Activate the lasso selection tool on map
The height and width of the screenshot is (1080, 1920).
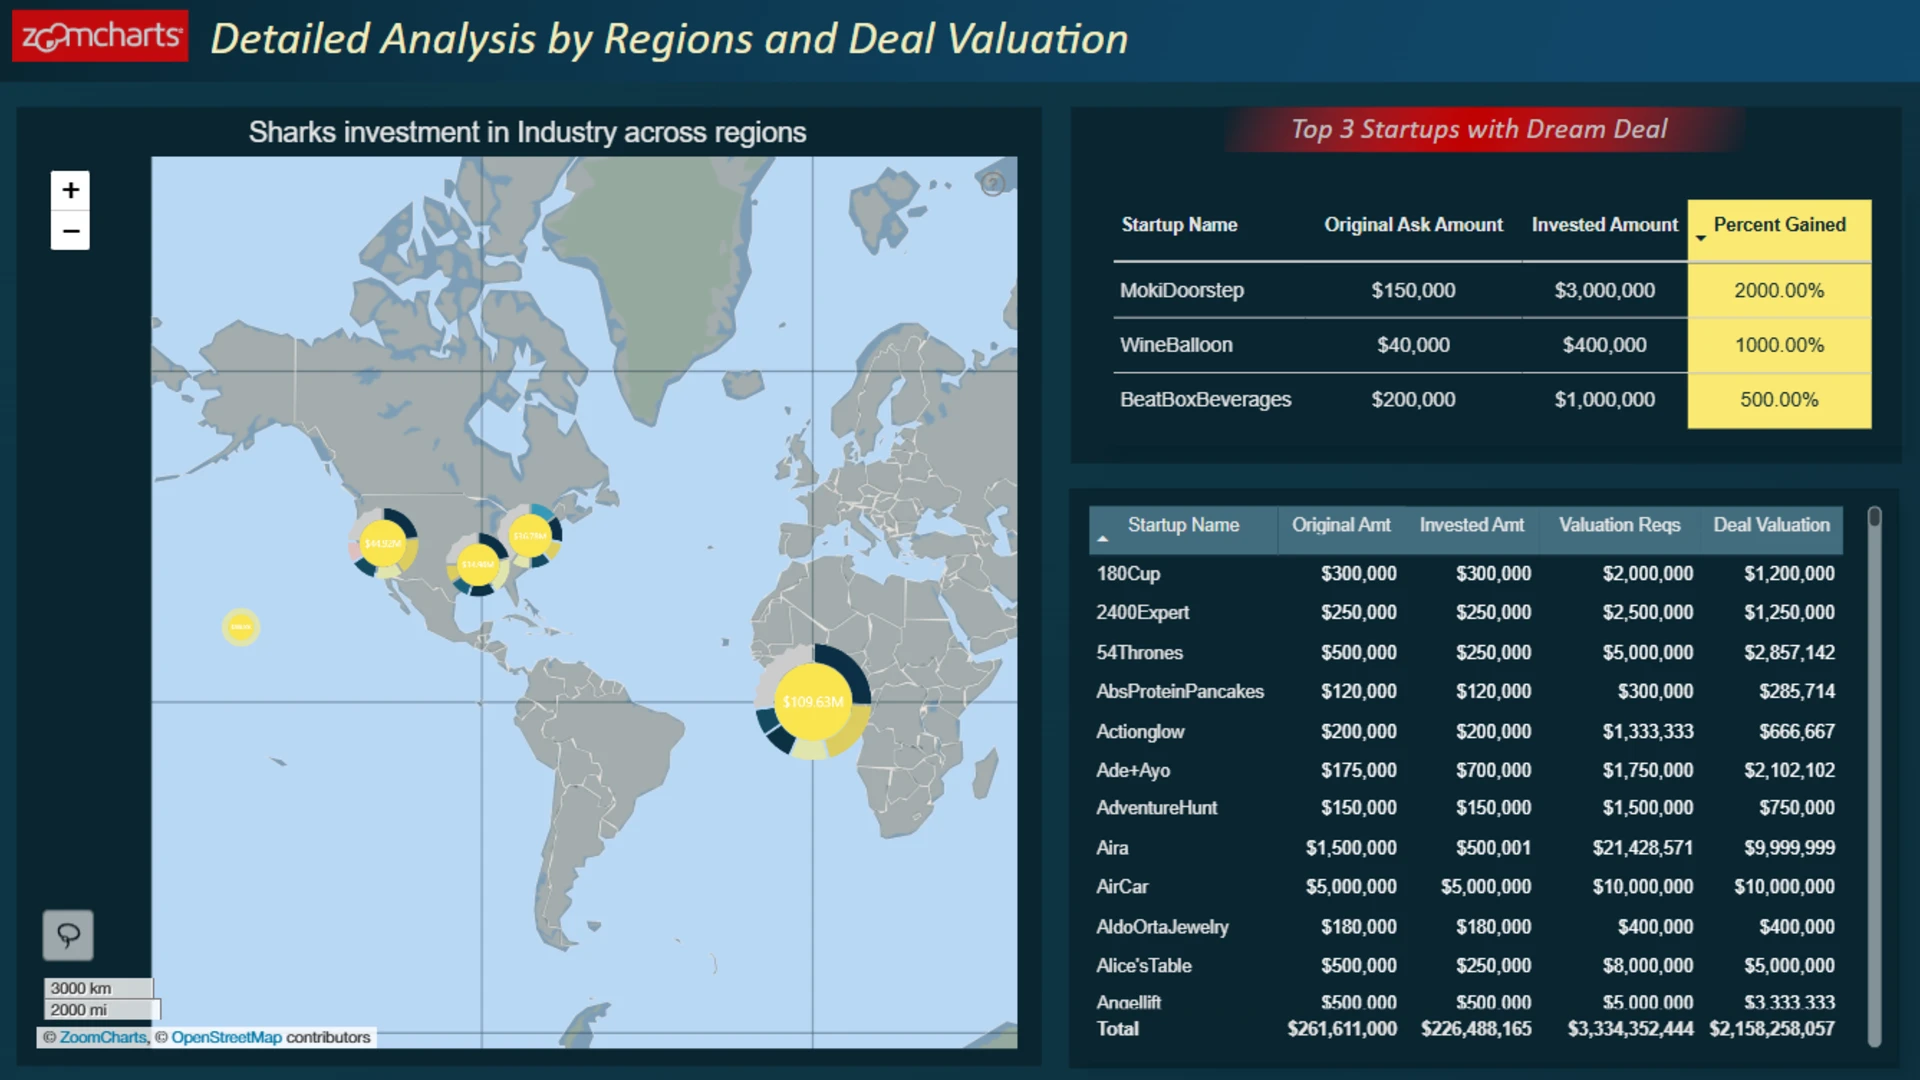pyautogui.click(x=68, y=935)
